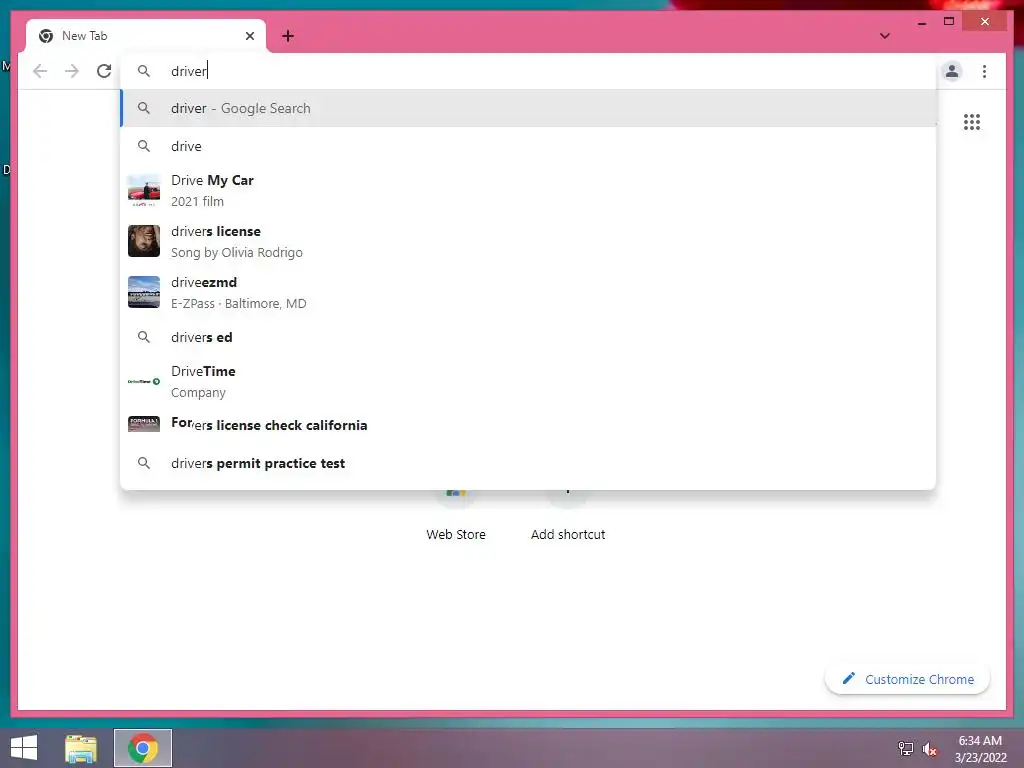The image size is (1024, 768).
Task: Click the muted volume tray icon
Action: point(929,749)
